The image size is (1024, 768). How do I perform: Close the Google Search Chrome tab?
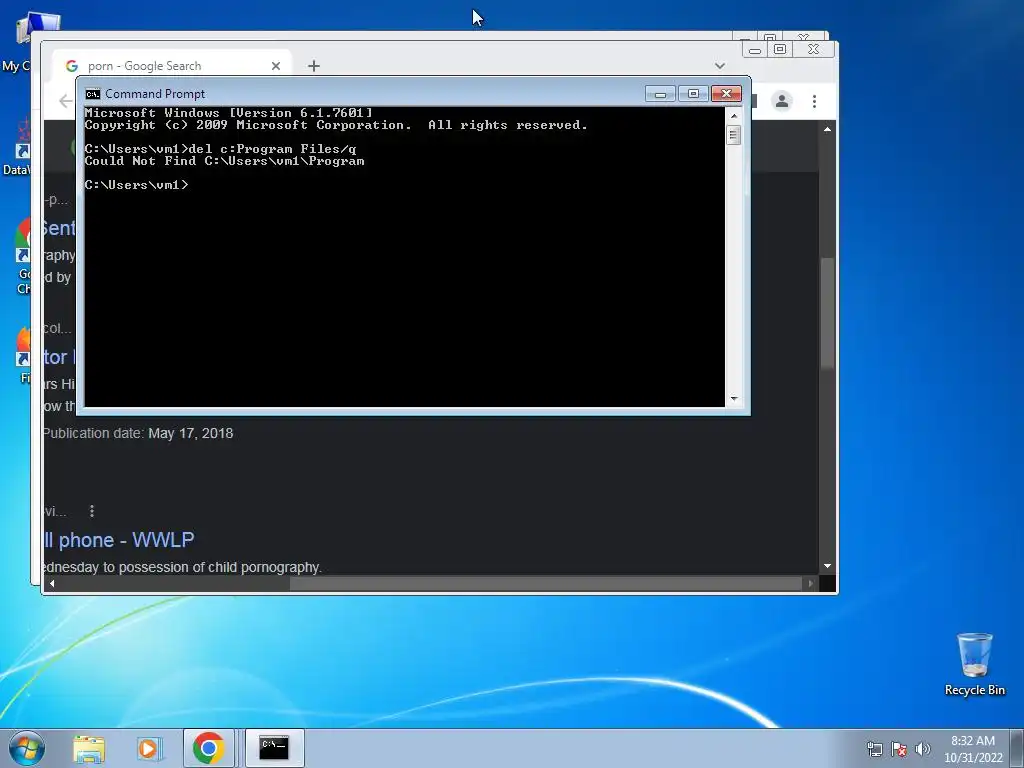(x=276, y=66)
